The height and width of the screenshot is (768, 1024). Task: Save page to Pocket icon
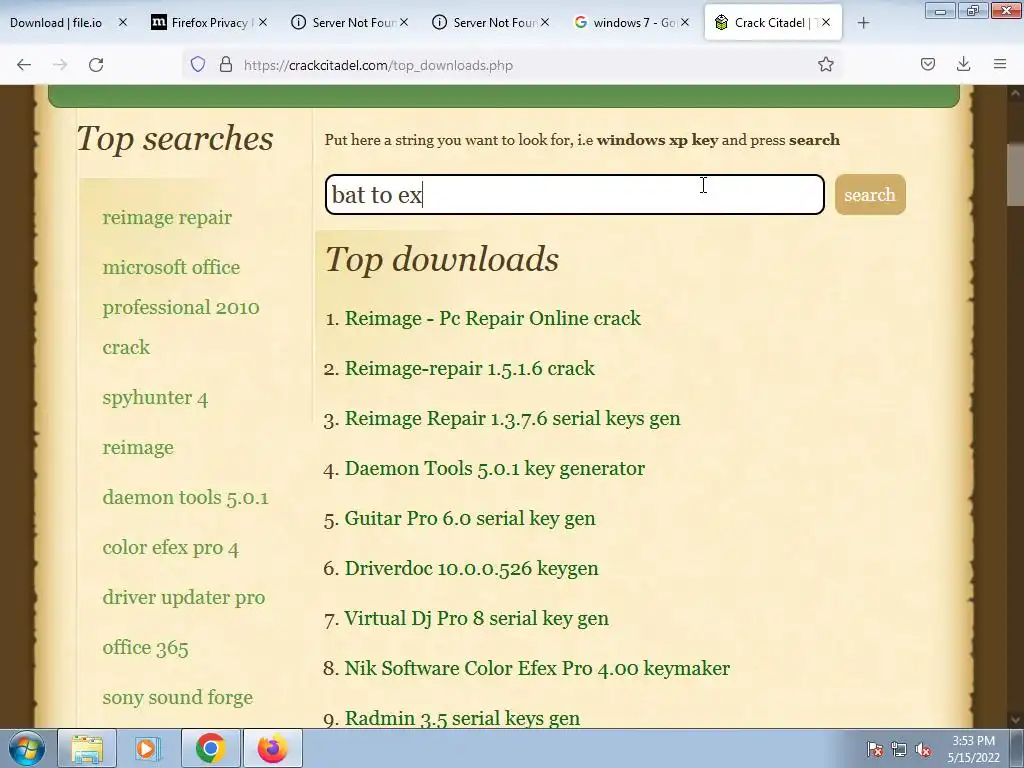pyautogui.click(x=927, y=64)
